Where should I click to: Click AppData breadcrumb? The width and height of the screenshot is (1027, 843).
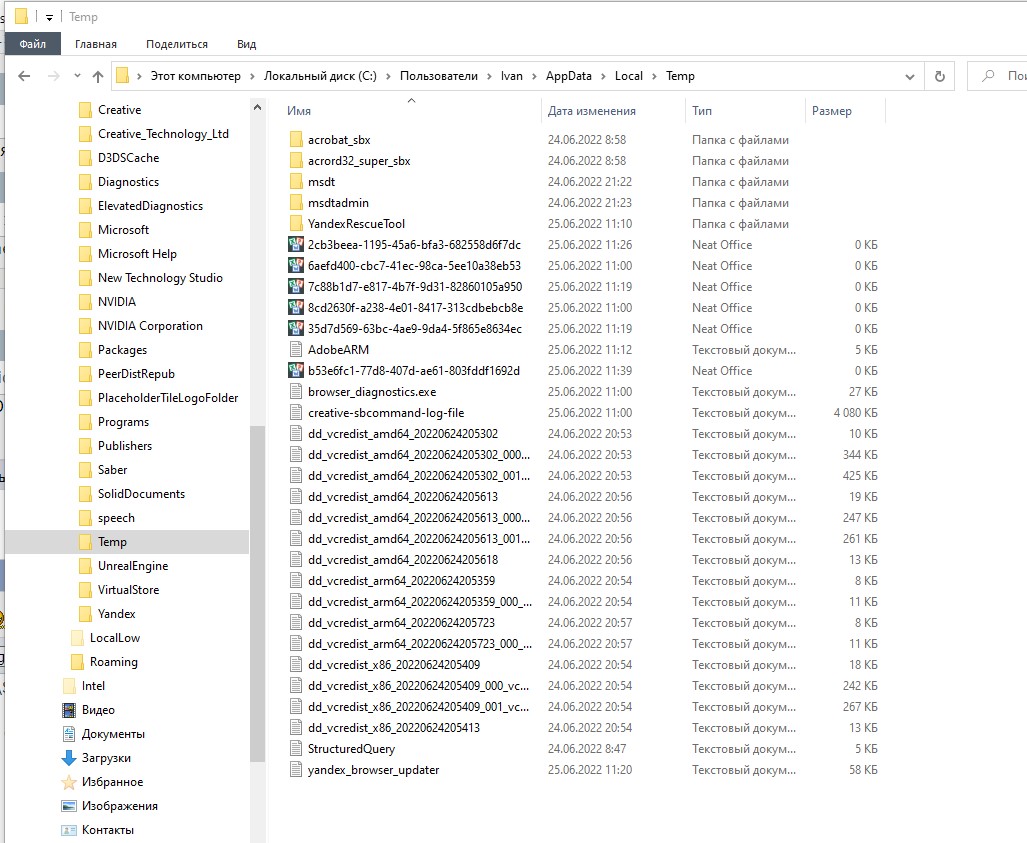click(569, 76)
